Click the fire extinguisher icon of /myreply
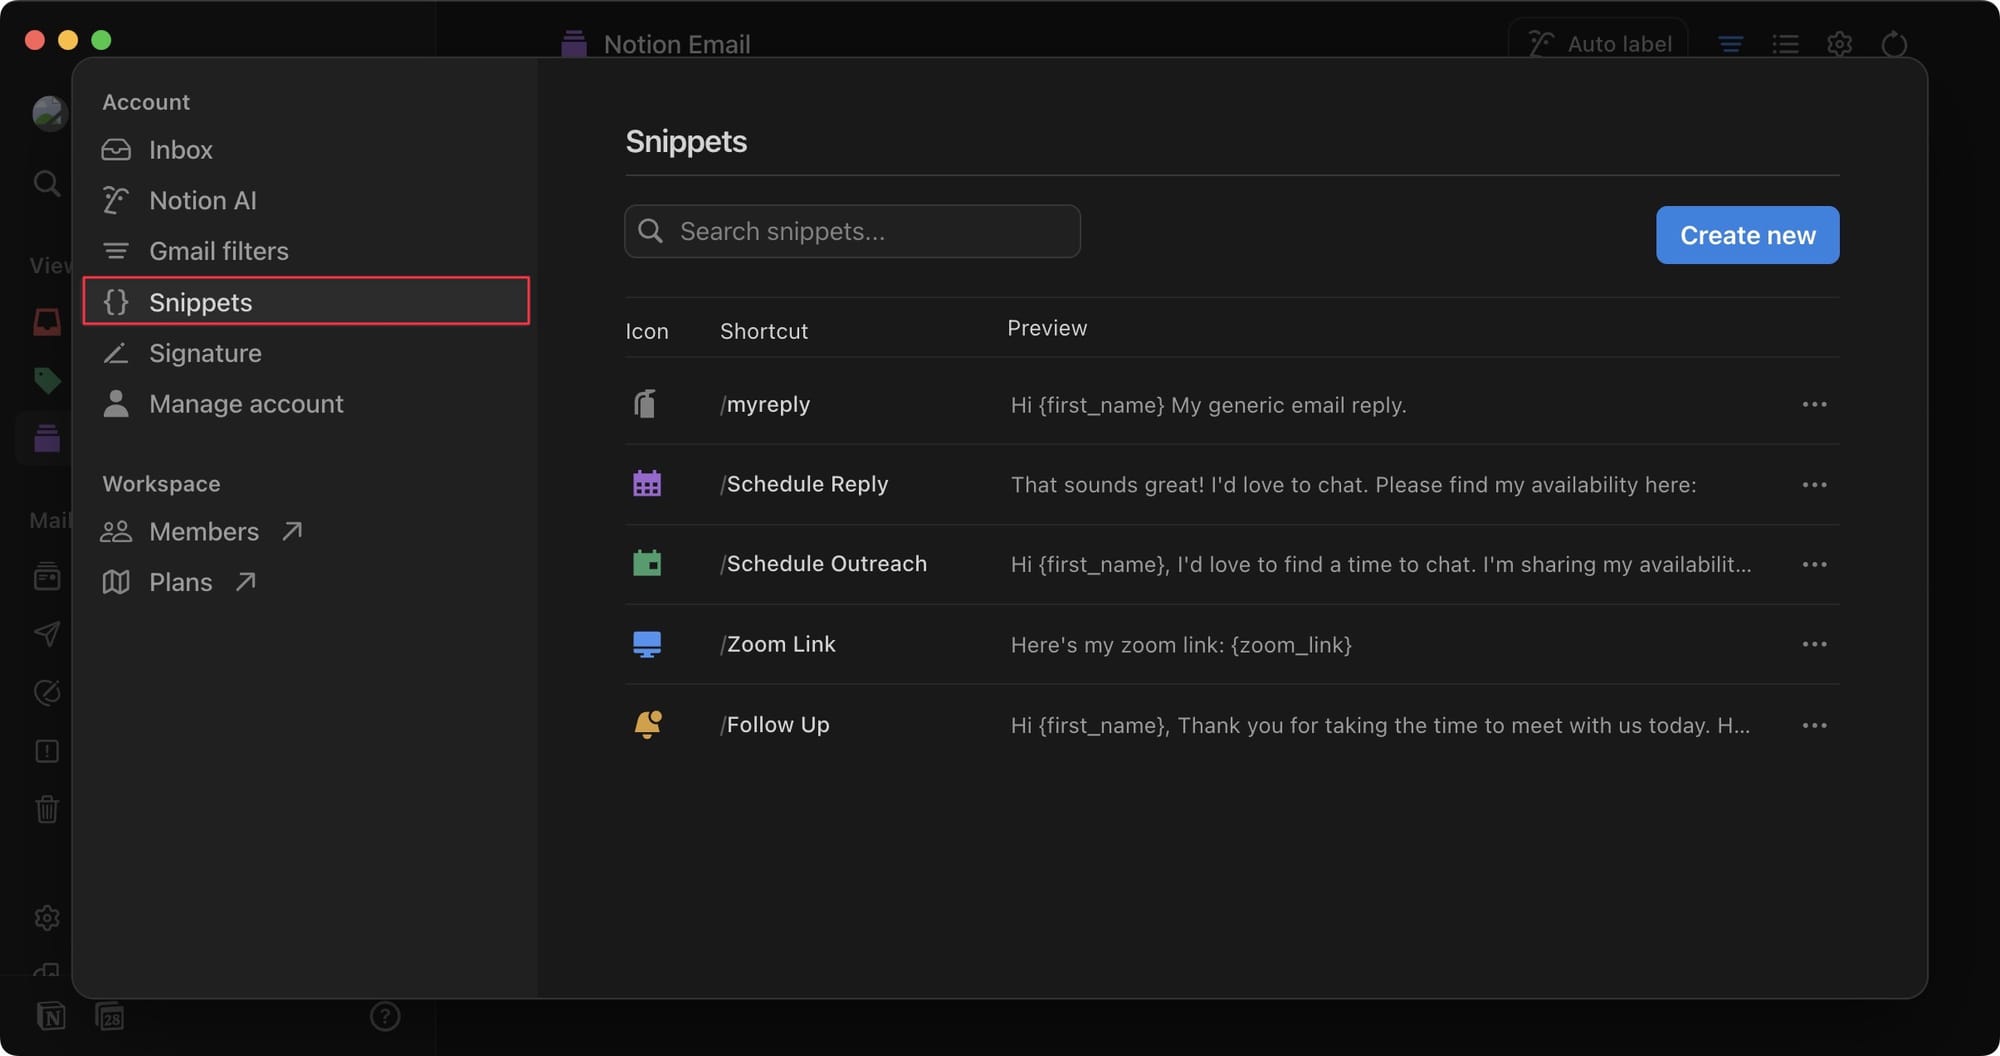The width and height of the screenshot is (2000, 1056). [x=646, y=404]
